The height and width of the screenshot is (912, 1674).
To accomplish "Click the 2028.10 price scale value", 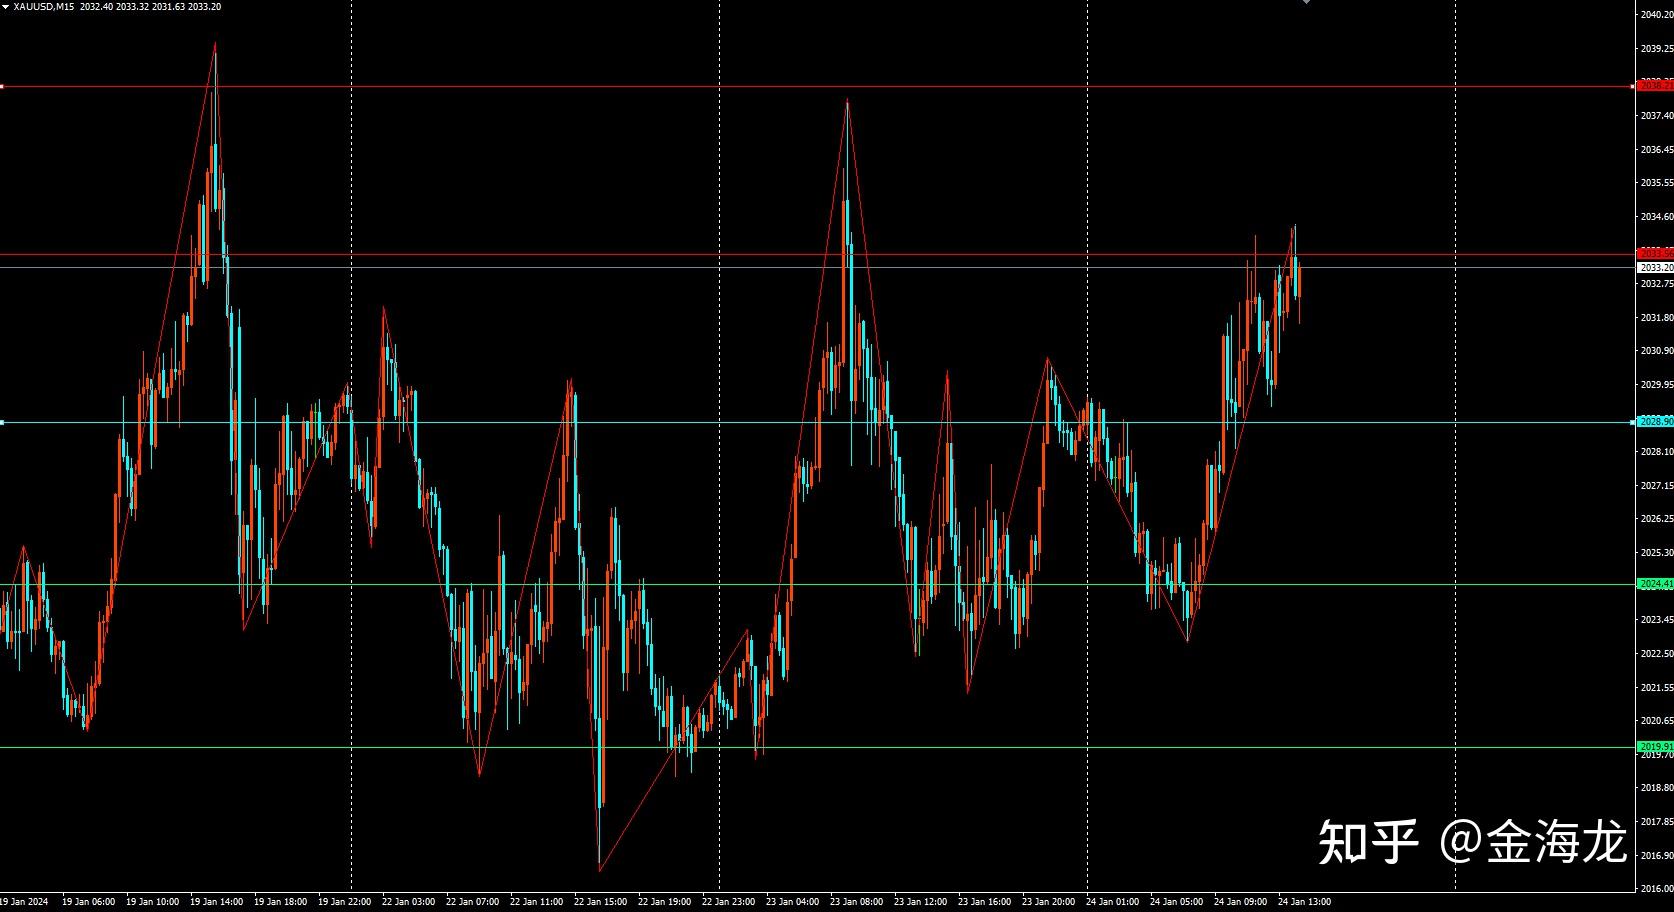I will click(x=1657, y=452).
